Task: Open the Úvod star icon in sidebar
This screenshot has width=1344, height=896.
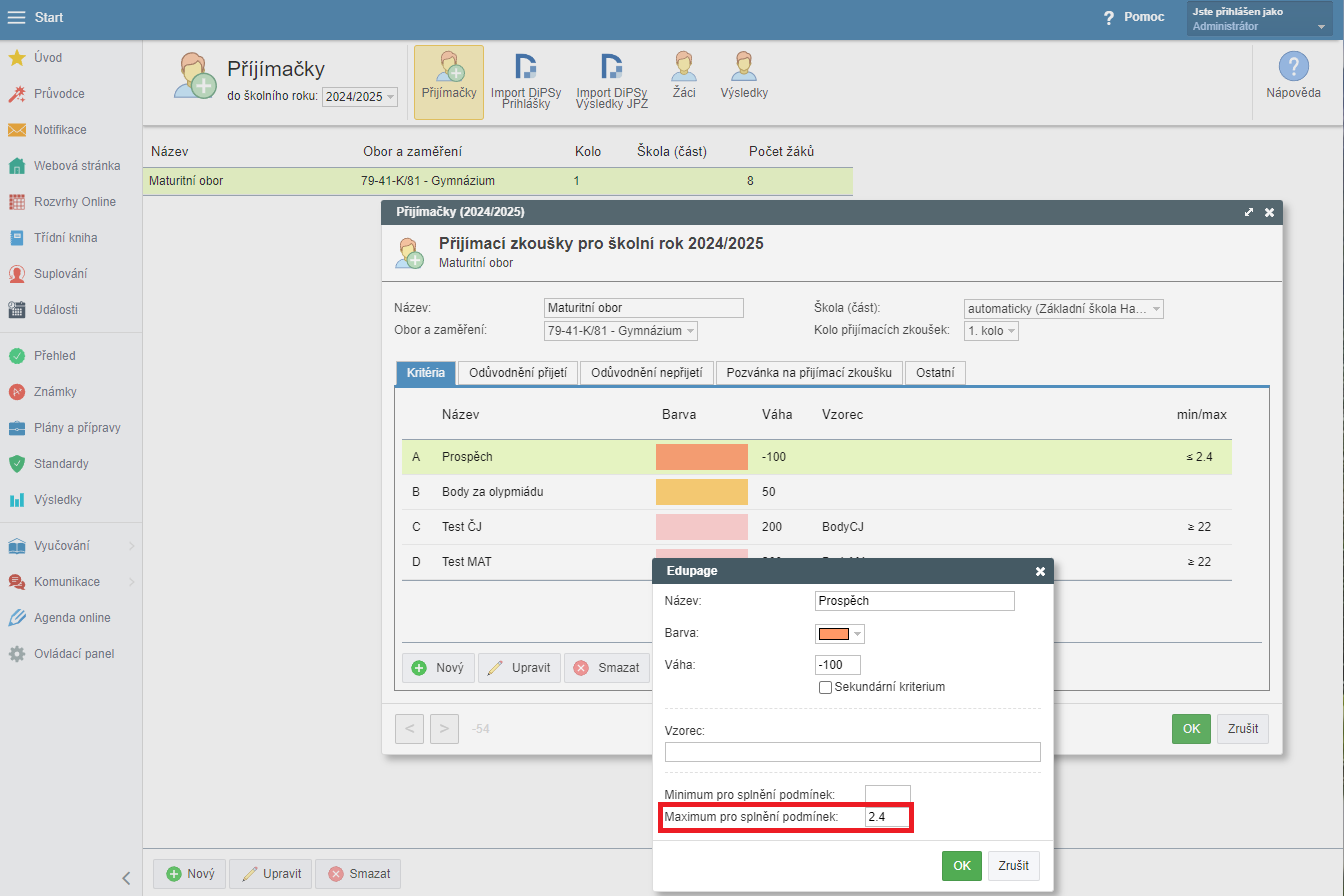Action: click(17, 58)
